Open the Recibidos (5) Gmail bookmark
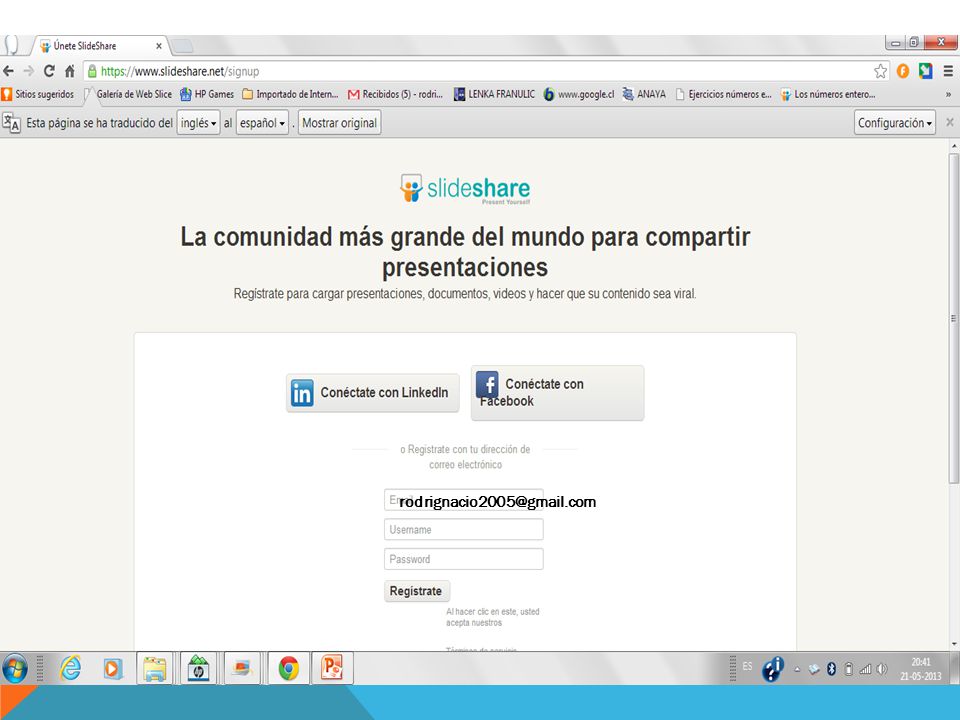Image resolution: width=960 pixels, height=720 pixels. click(x=396, y=94)
